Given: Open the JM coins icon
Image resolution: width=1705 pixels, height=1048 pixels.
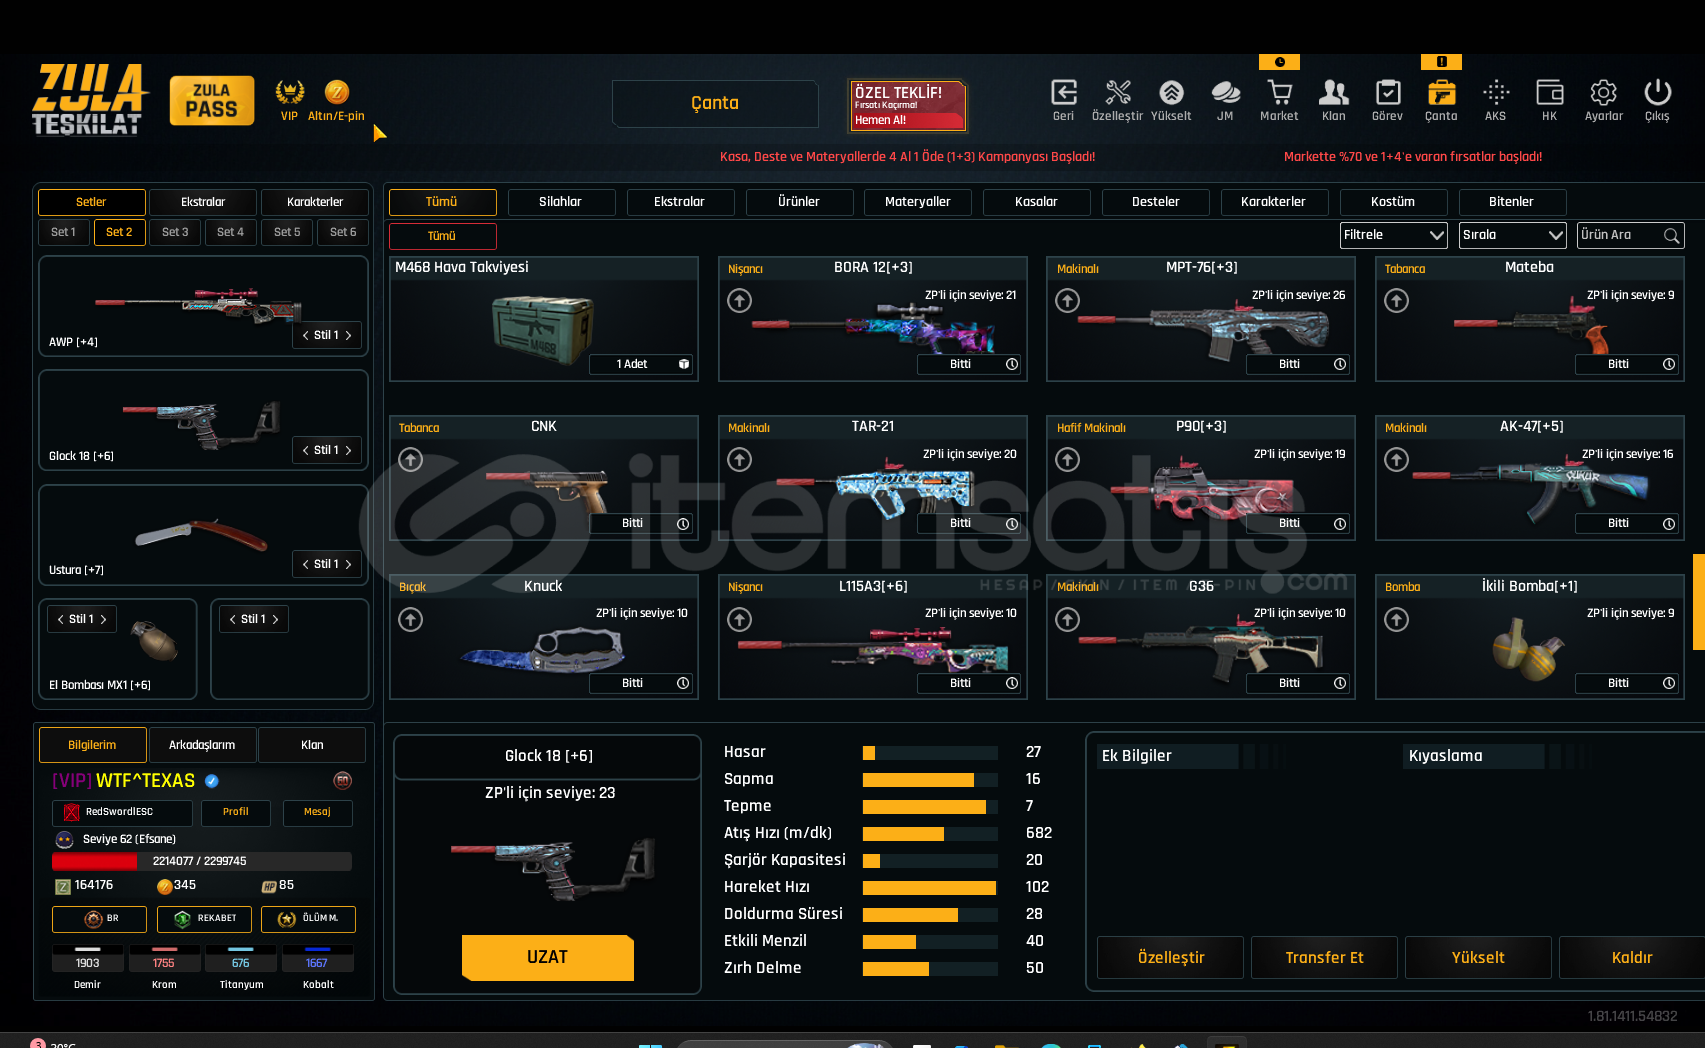Looking at the screenshot, I should tap(1225, 93).
